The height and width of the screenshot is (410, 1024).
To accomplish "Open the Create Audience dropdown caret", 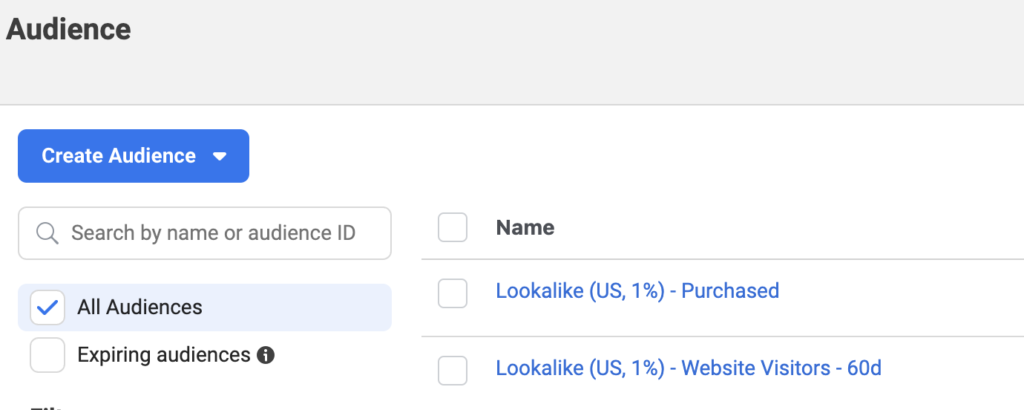I will [220, 157].
